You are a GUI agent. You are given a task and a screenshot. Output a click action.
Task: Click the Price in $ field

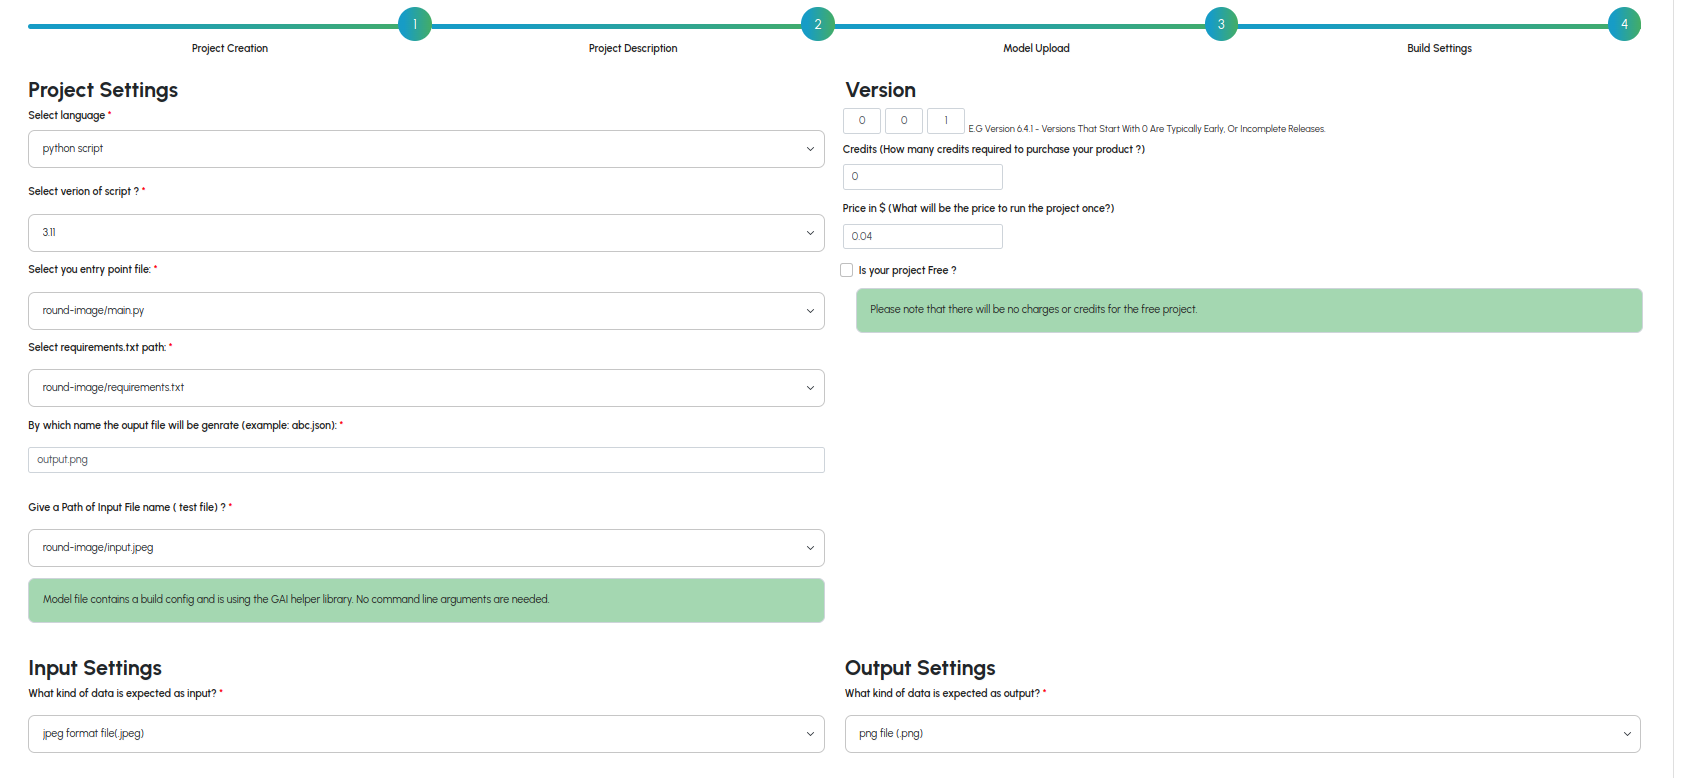tap(922, 237)
